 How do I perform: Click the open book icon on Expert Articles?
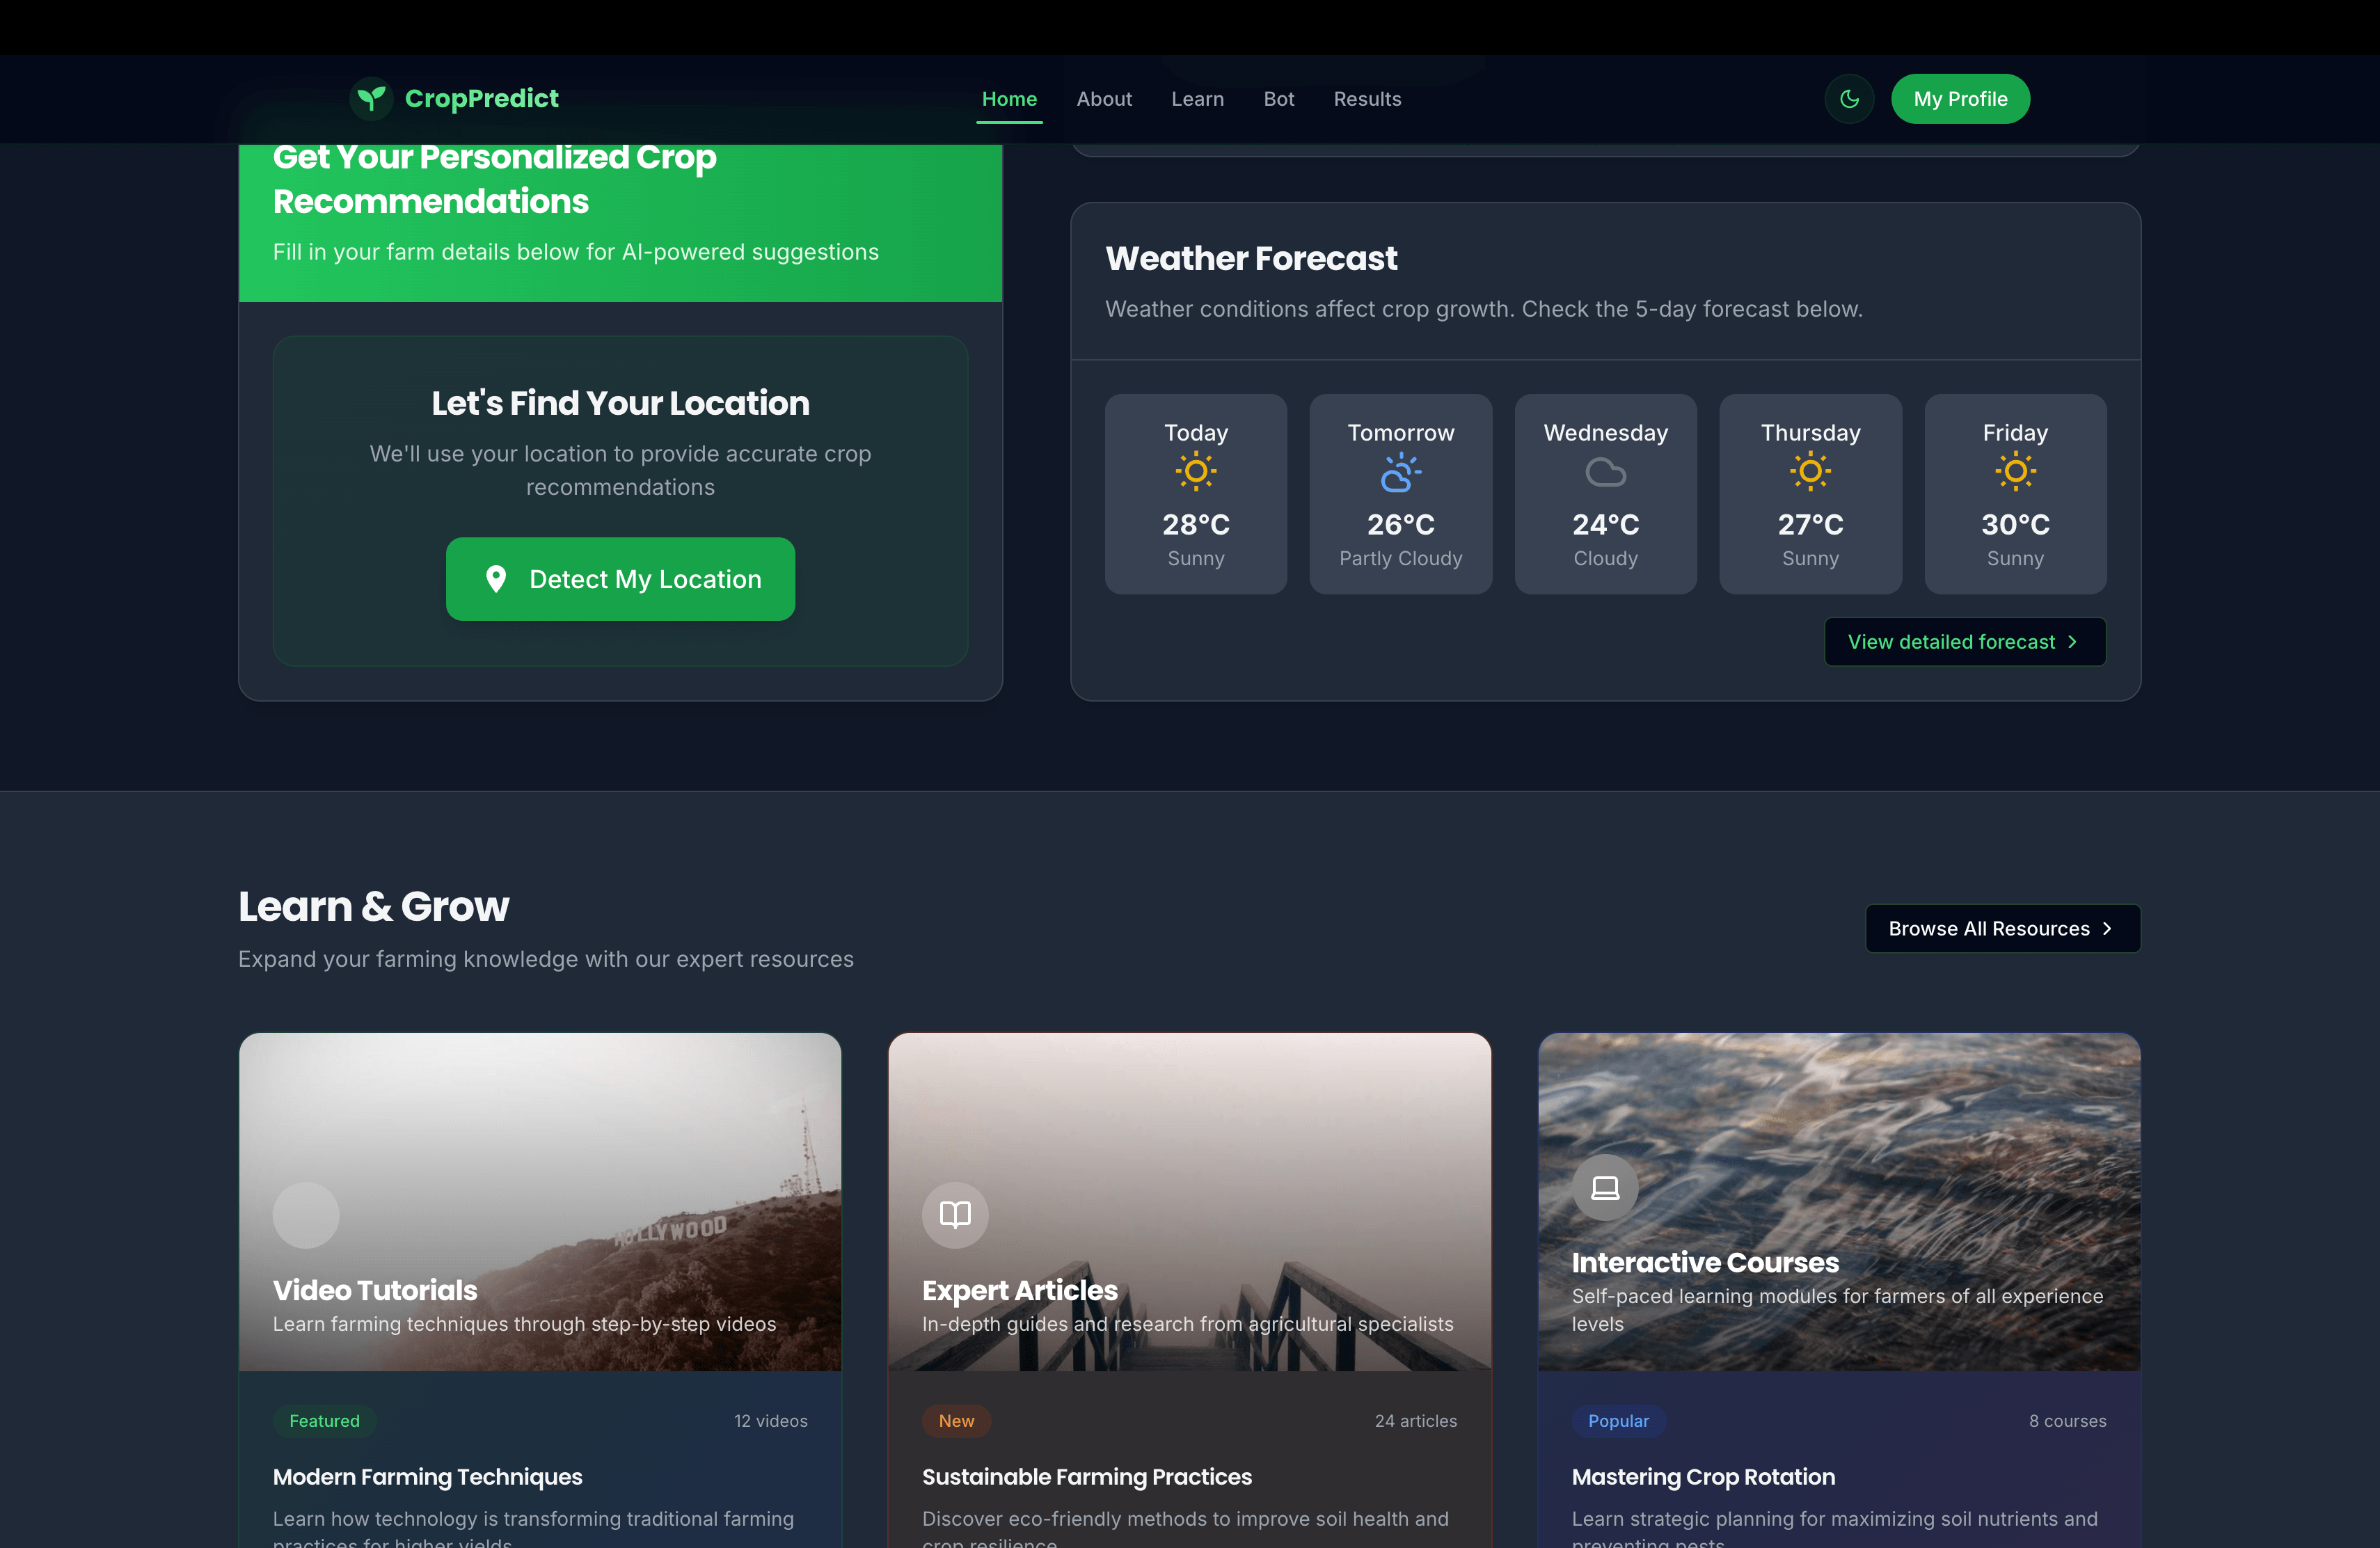(955, 1214)
